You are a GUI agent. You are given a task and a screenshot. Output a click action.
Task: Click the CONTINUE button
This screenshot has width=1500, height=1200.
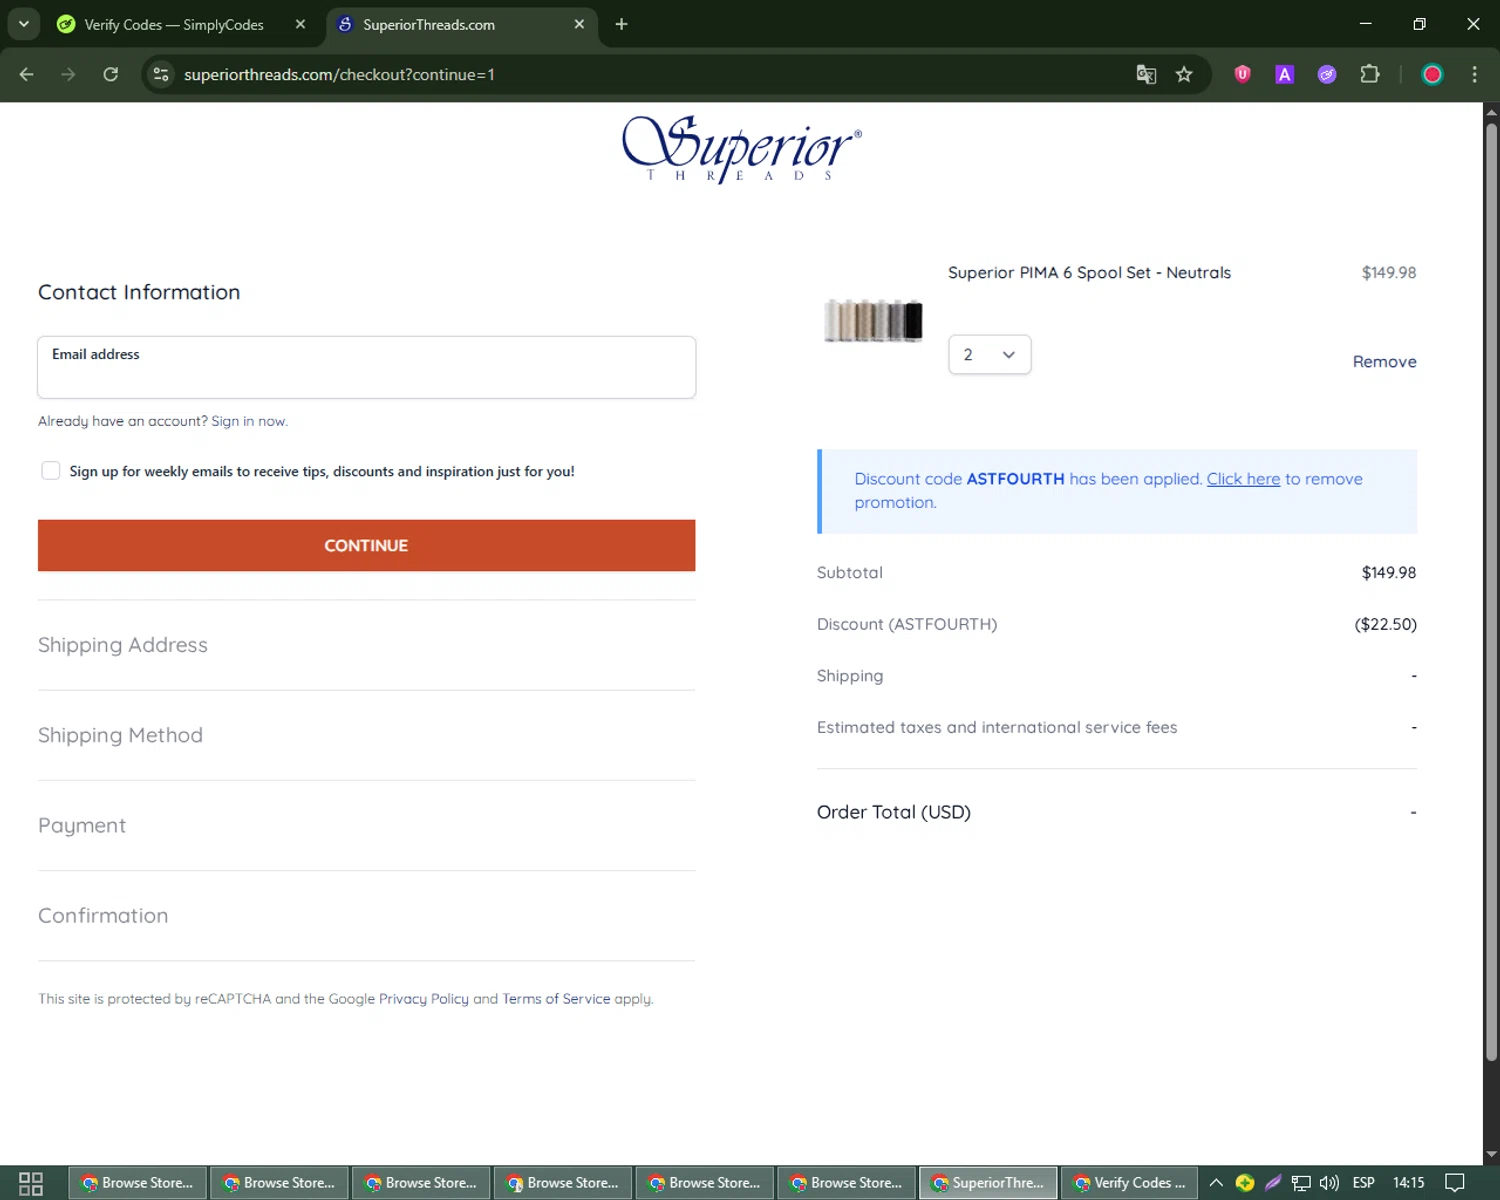(x=366, y=545)
